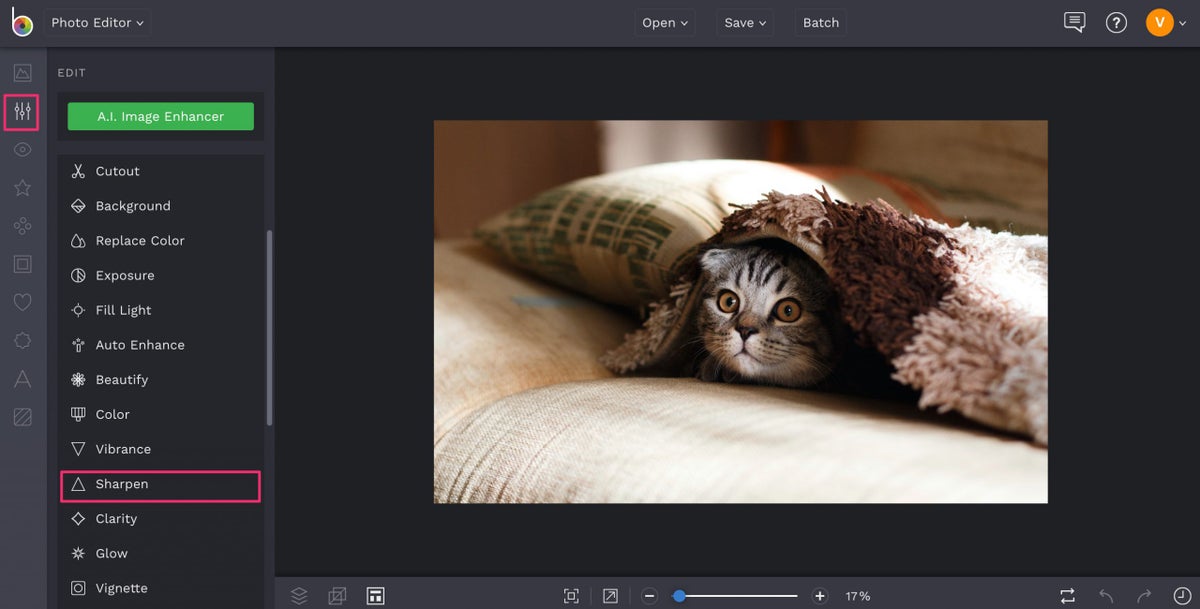Image resolution: width=1200 pixels, height=609 pixels.
Task: Click the Batch button
Action: coord(820,23)
